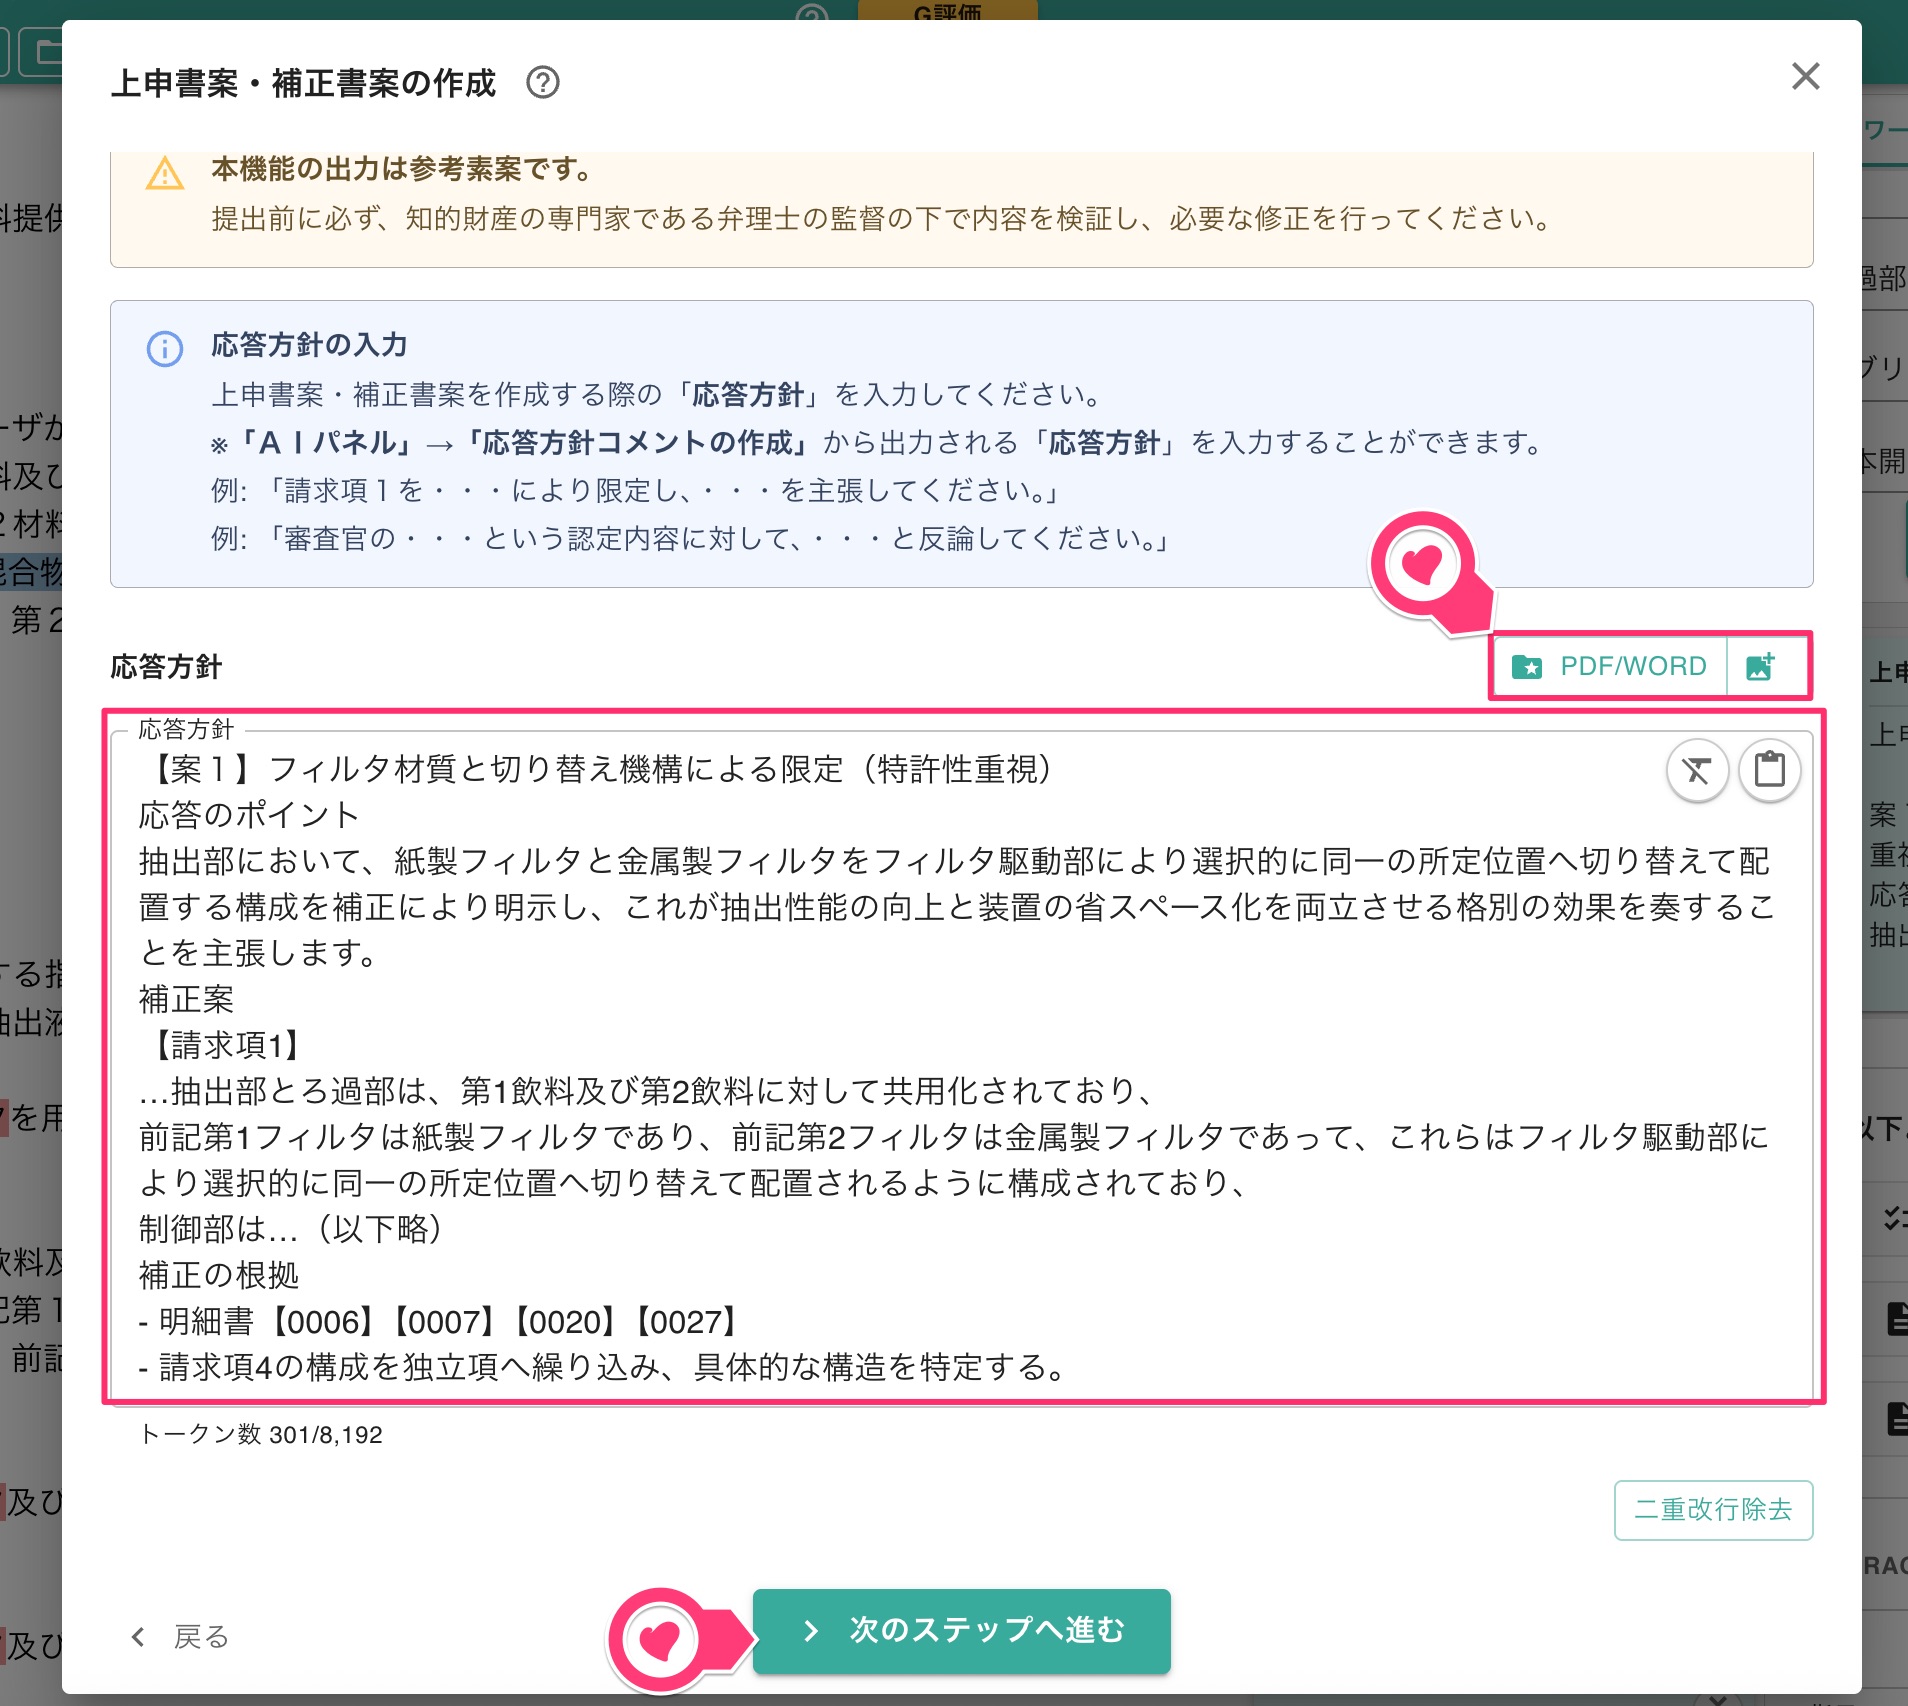
Task: Paste from clipboard into 応答方針
Action: (x=1770, y=770)
